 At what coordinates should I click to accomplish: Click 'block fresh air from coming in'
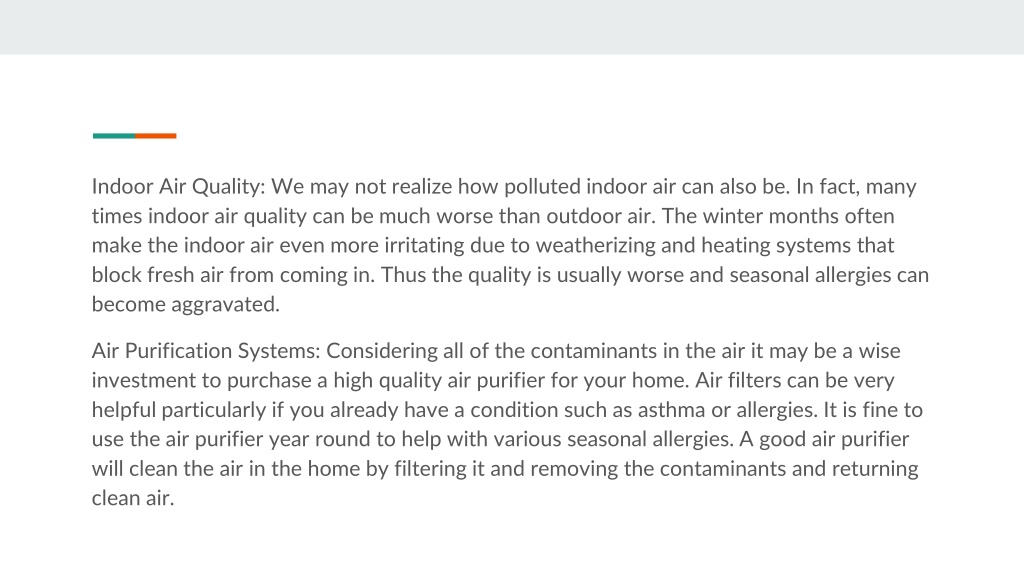coord(231,275)
